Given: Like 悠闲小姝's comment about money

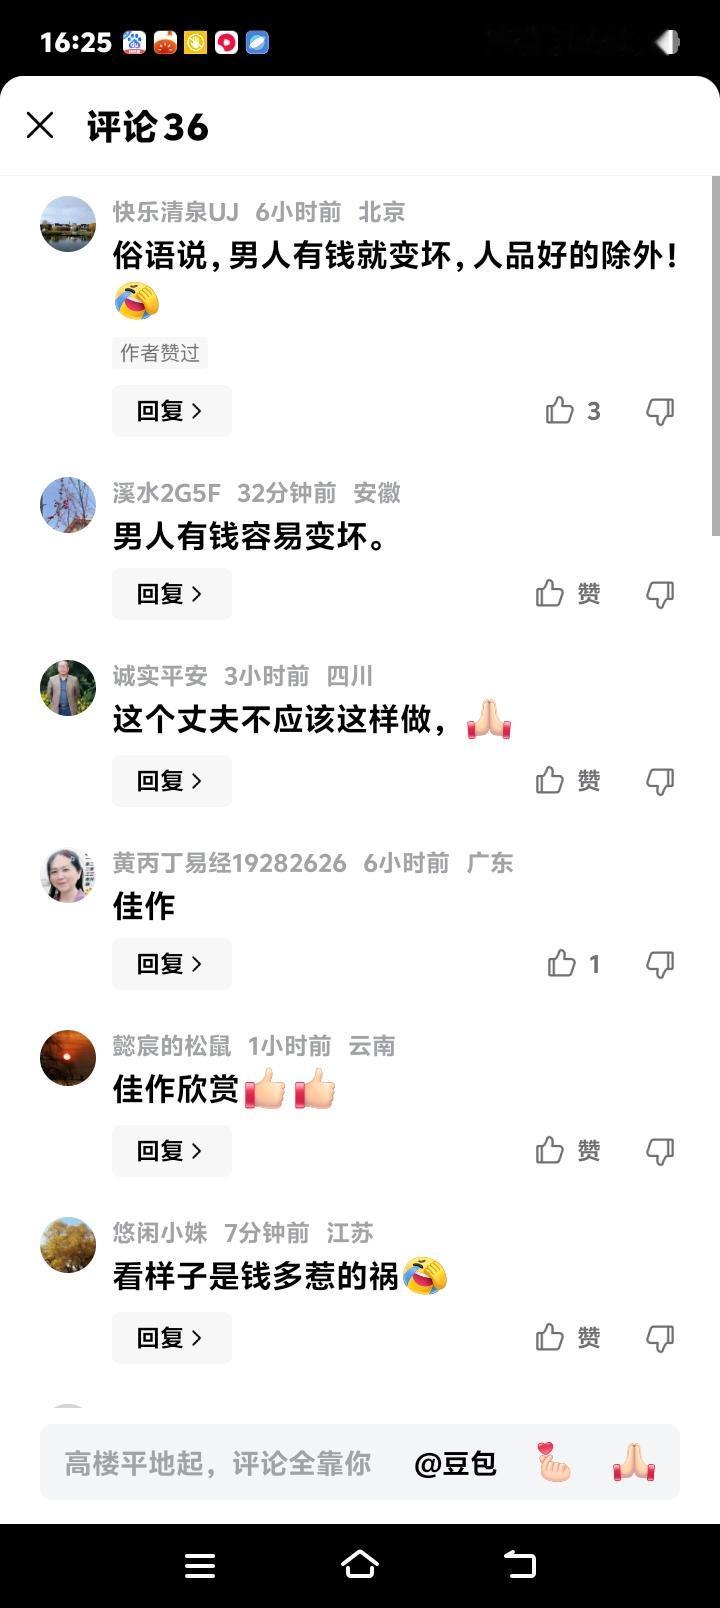Looking at the screenshot, I should (568, 1338).
